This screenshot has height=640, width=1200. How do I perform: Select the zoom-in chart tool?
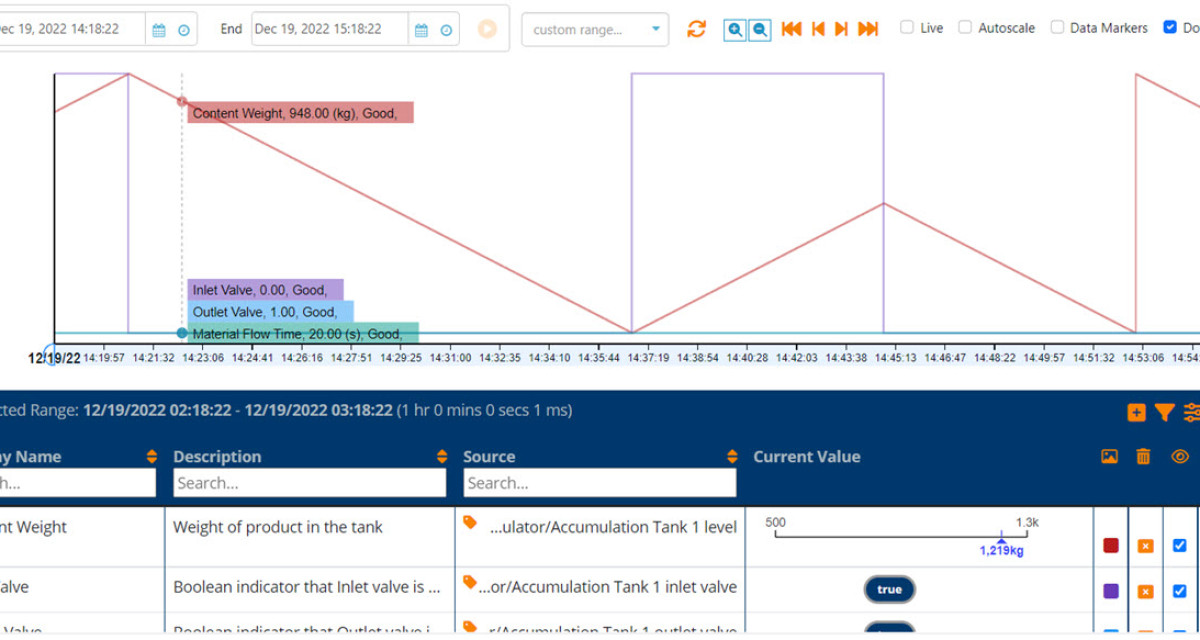pos(734,29)
